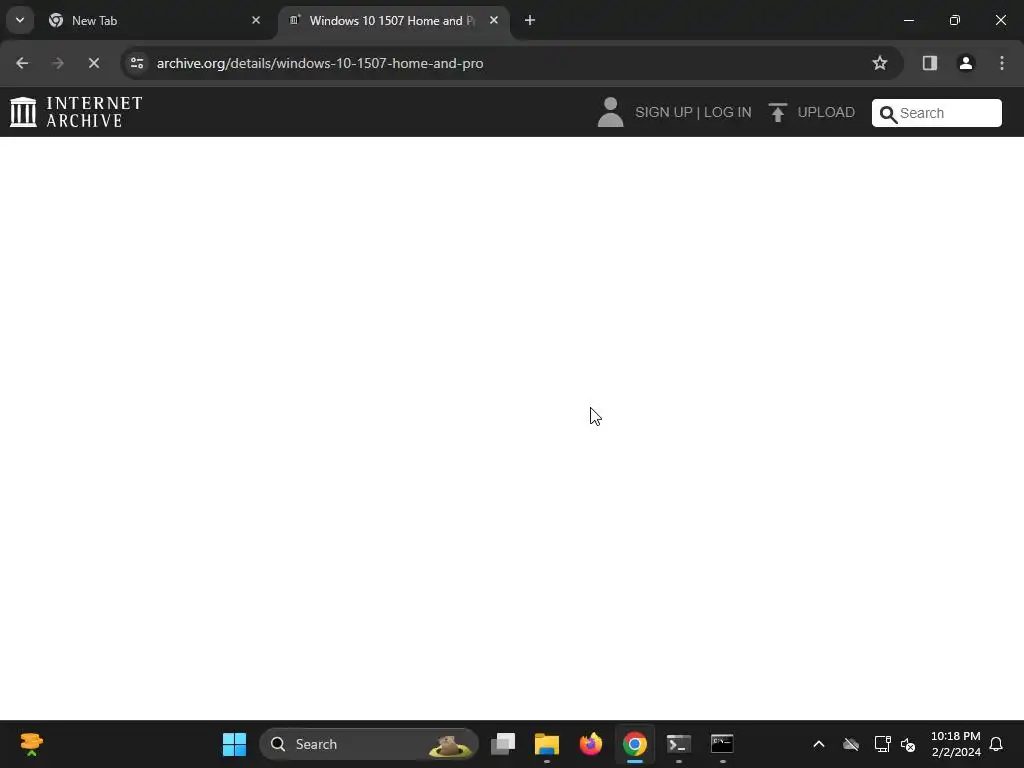Click the upload arrow icon
The image size is (1024, 768).
point(777,112)
